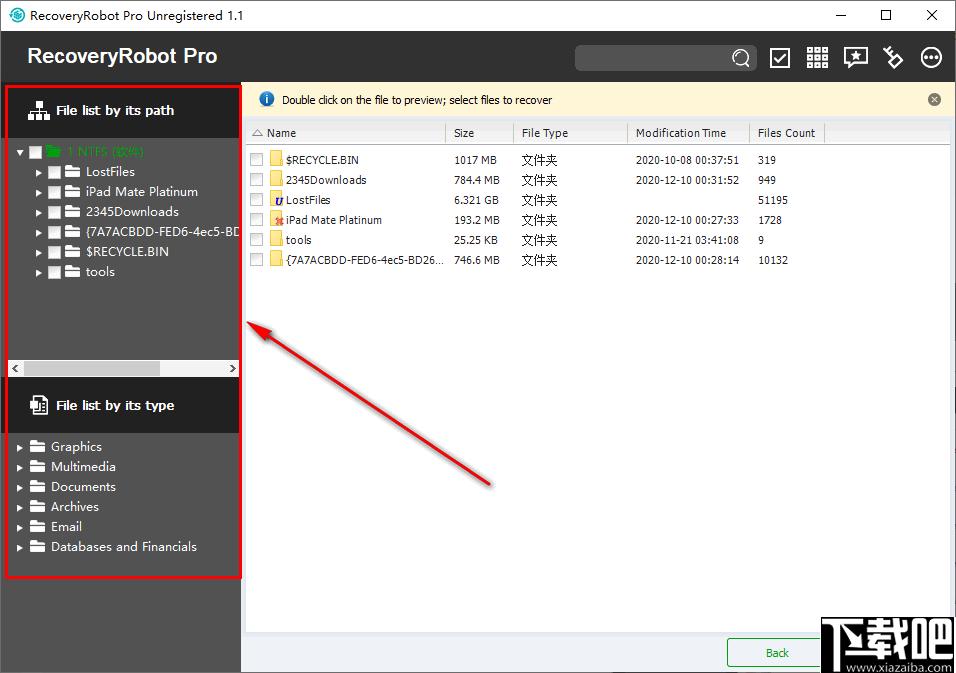Select {7A7ACBDD-FED6-4ec5-BD tree item

coord(162,232)
